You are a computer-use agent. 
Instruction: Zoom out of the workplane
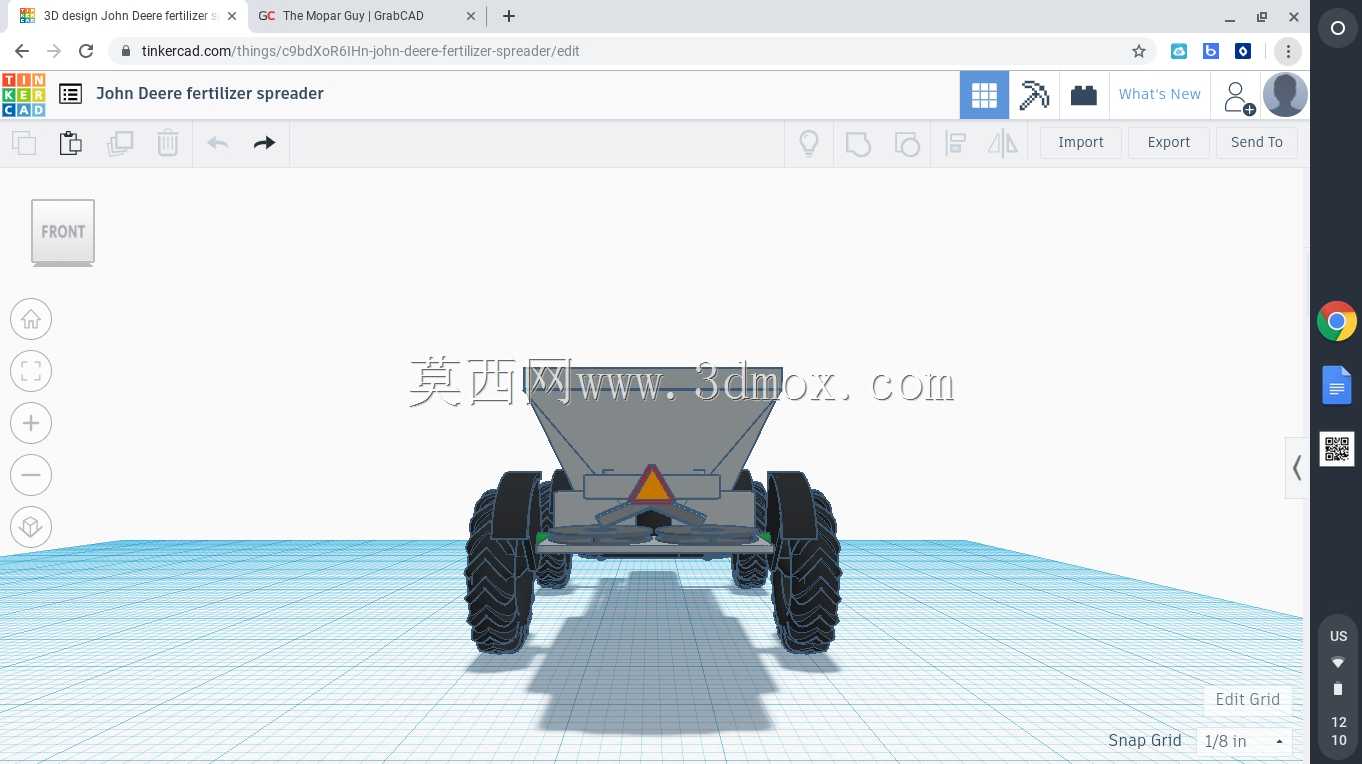click(x=31, y=475)
